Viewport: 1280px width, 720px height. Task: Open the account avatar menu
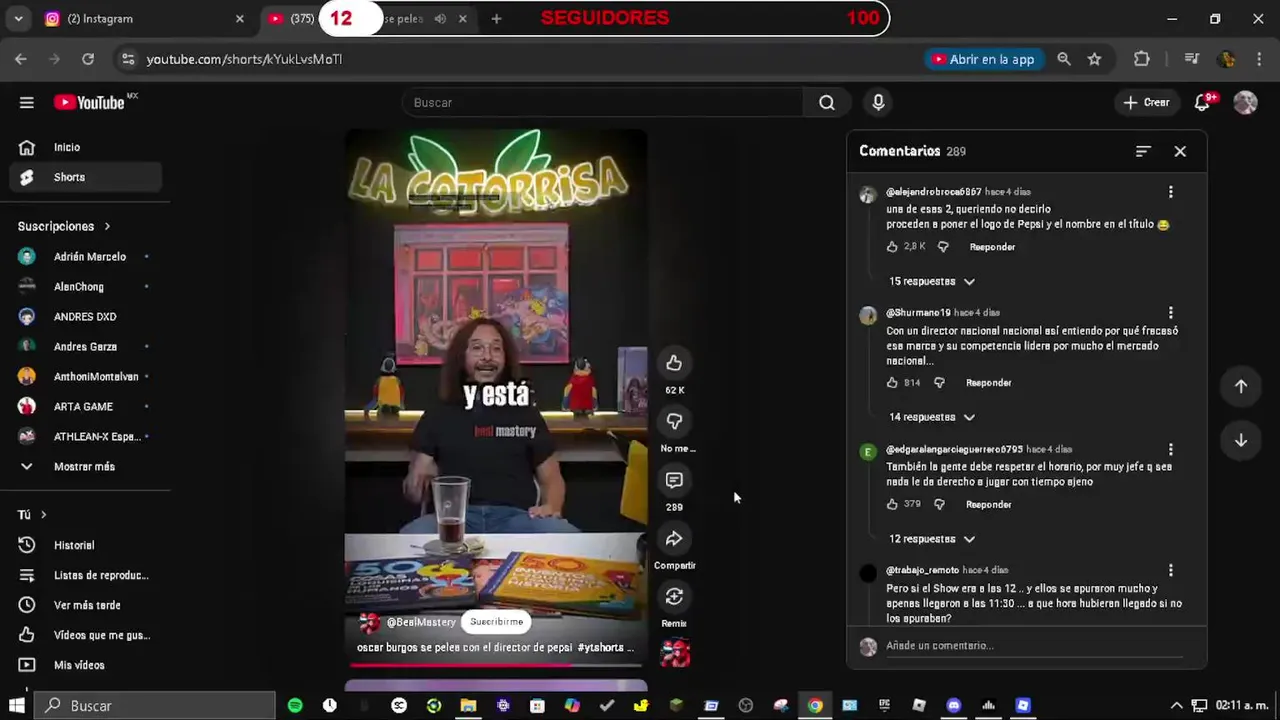pyautogui.click(x=1245, y=102)
